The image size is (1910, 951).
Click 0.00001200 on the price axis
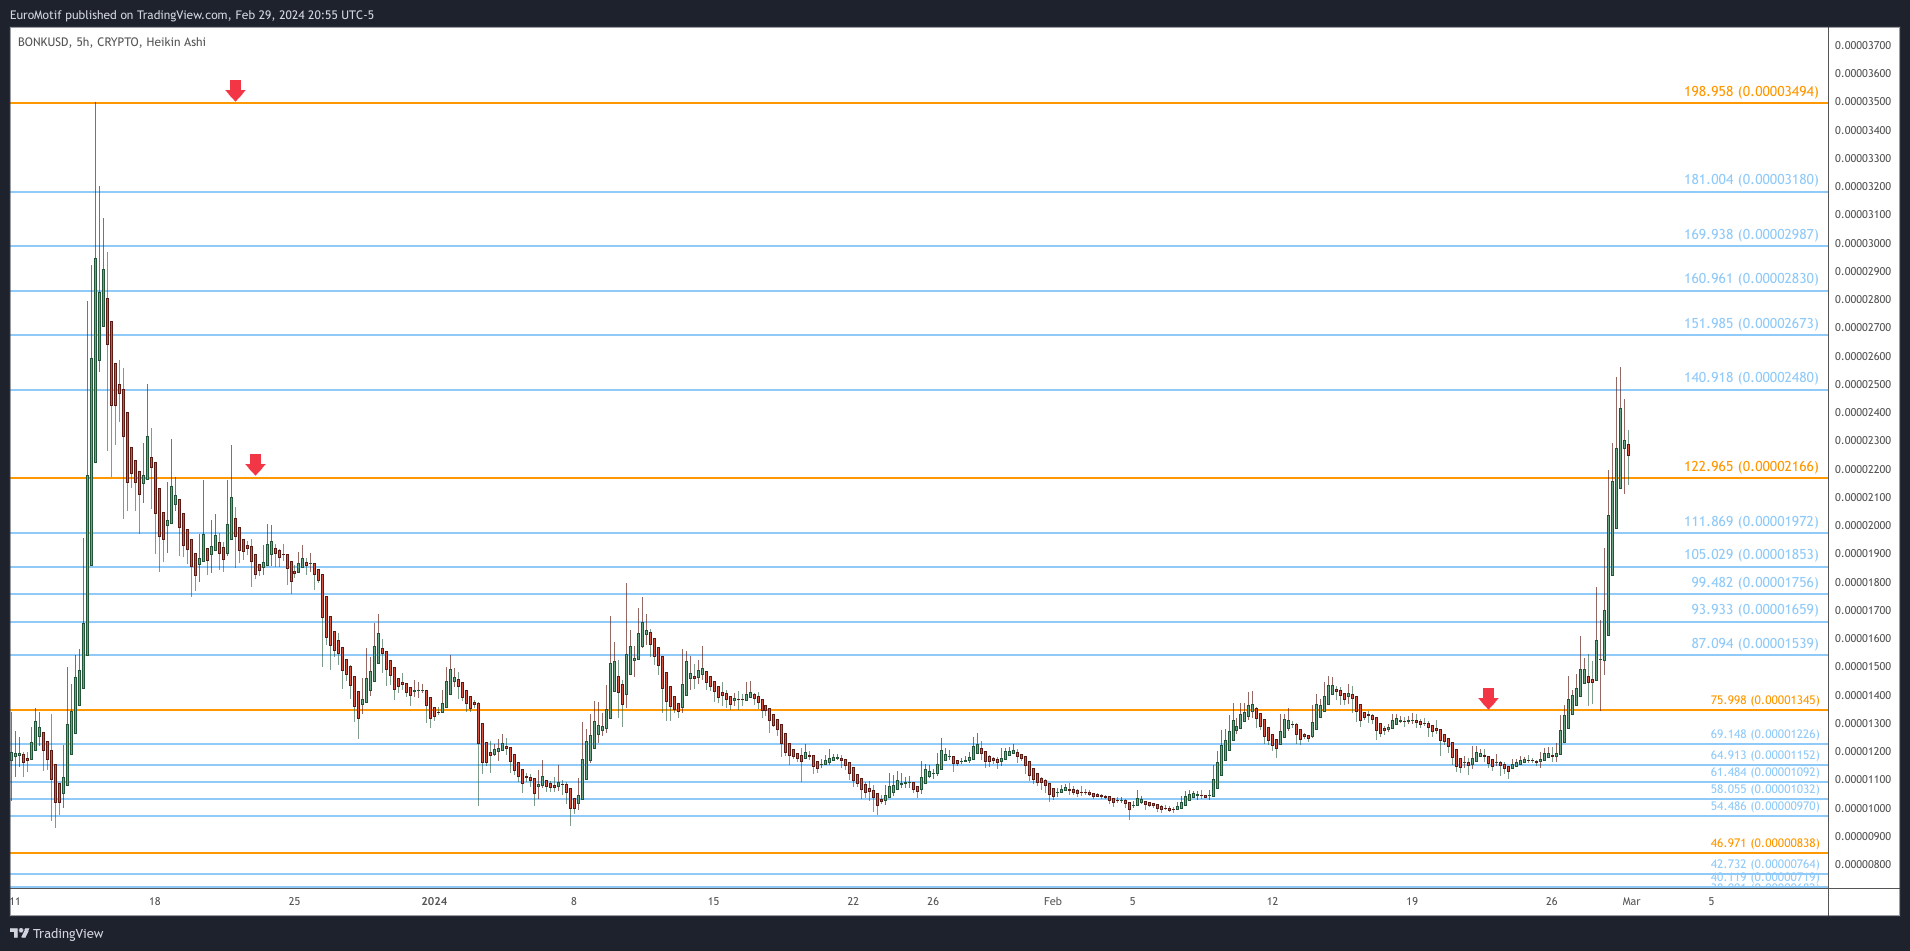coord(1863,751)
